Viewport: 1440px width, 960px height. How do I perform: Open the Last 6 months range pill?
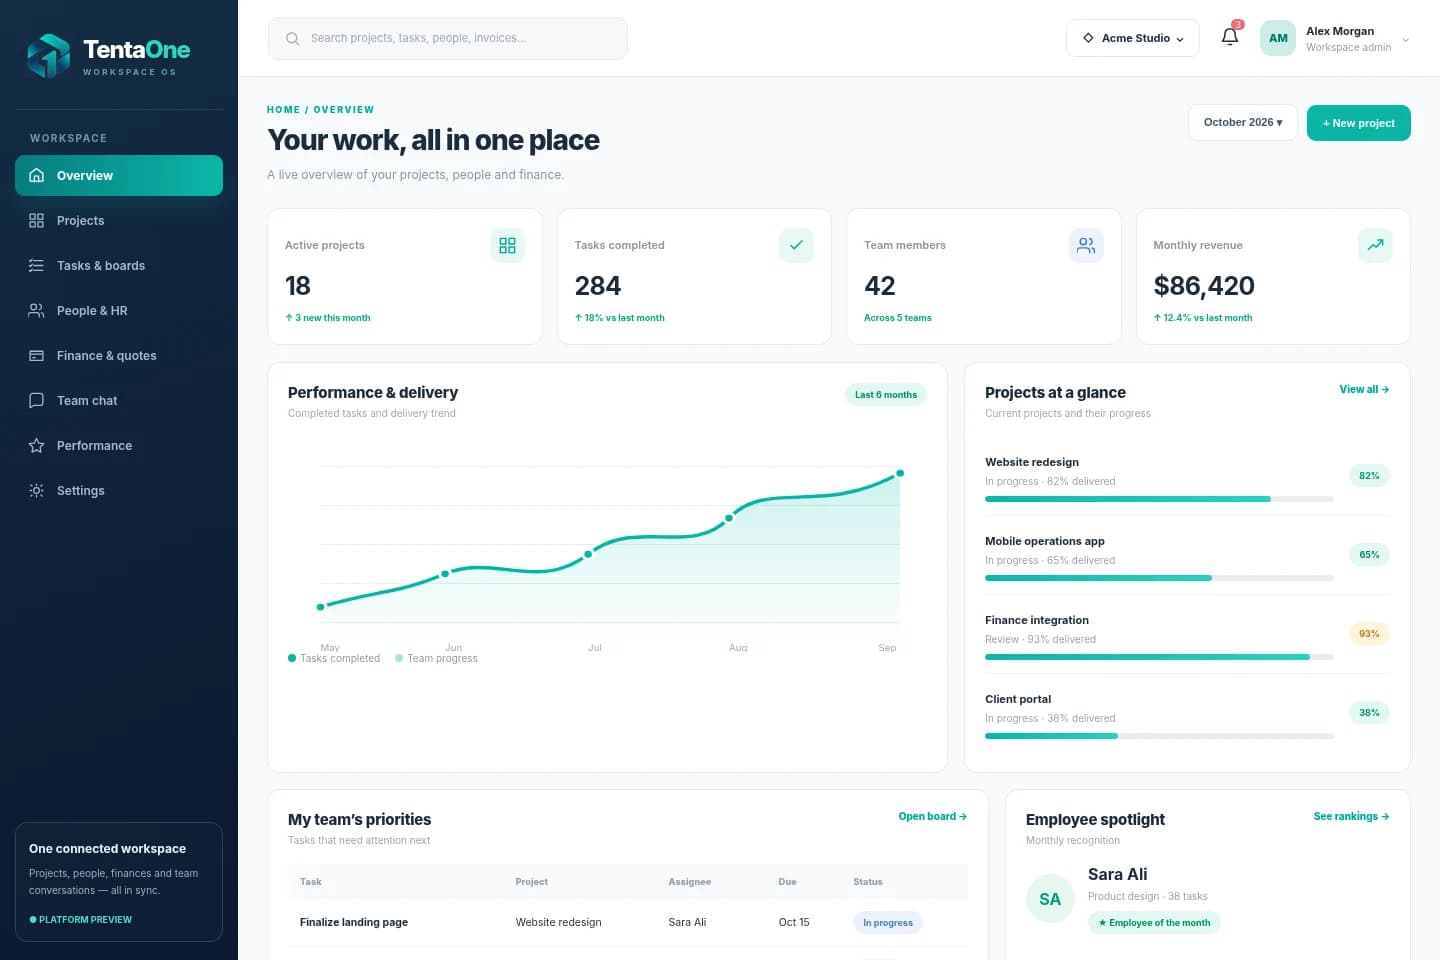(886, 394)
